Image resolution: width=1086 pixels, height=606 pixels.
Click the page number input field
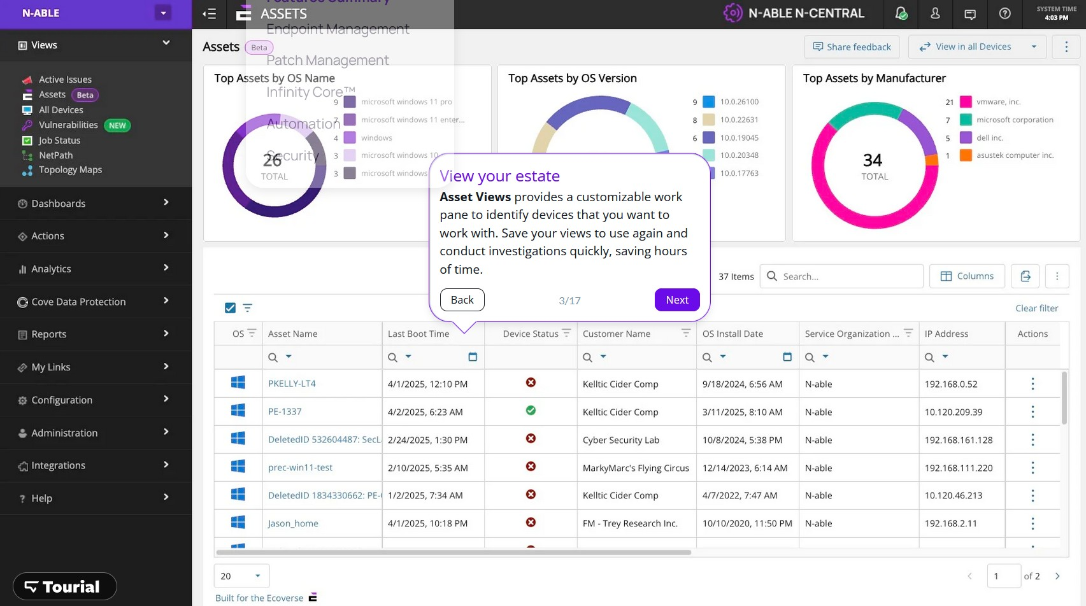point(1004,576)
